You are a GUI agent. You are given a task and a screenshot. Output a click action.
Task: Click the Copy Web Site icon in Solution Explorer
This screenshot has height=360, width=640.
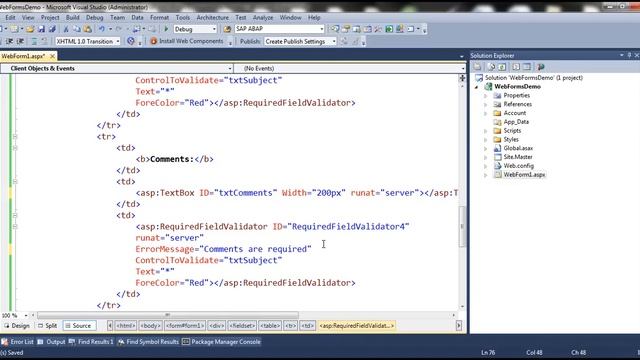click(x=541, y=67)
